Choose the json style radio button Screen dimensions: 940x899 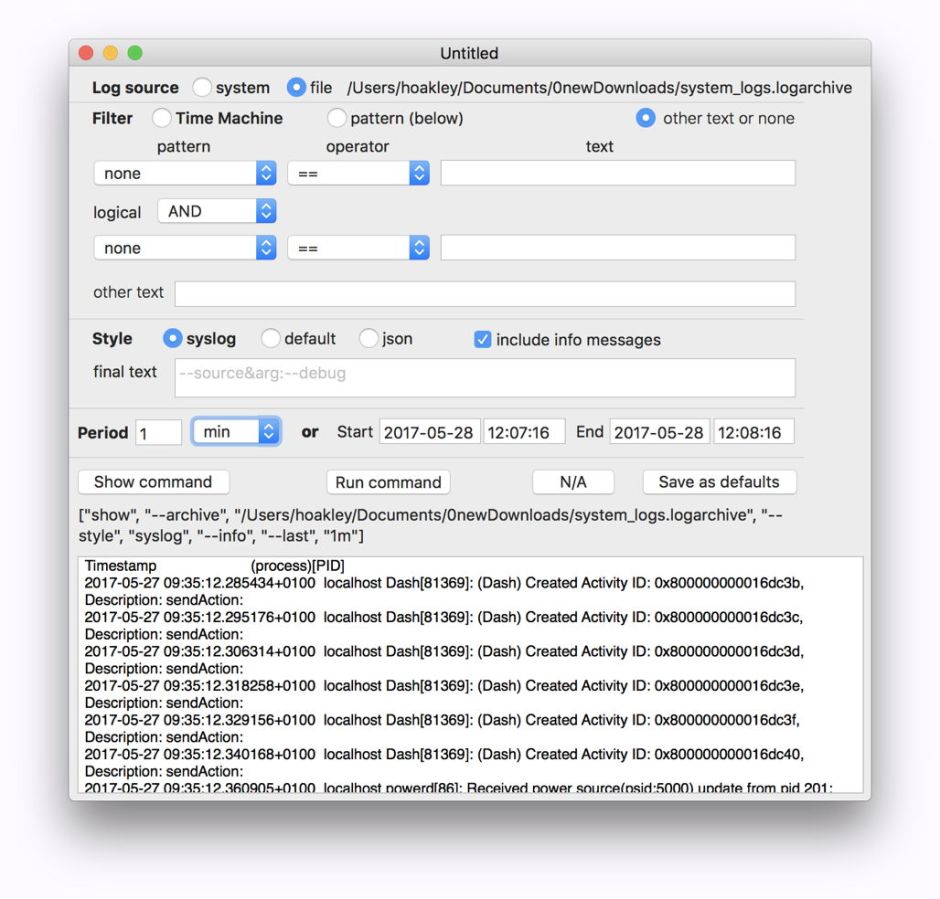[369, 339]
